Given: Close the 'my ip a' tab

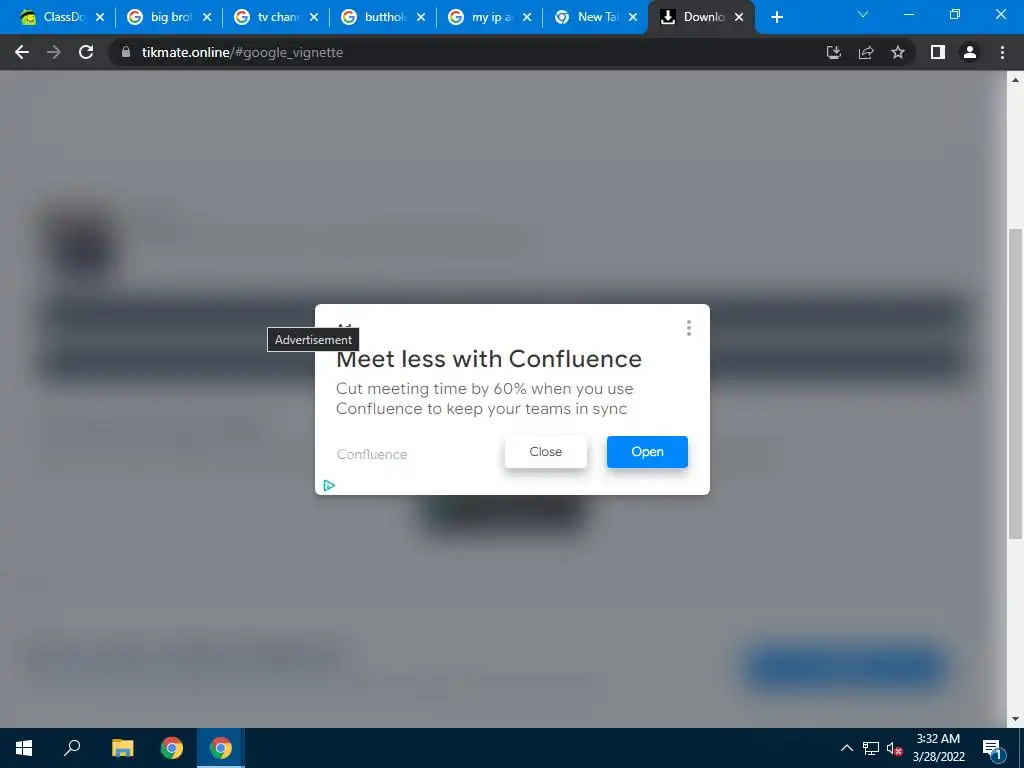Looking at the screenshot, I should pos(527,17).
